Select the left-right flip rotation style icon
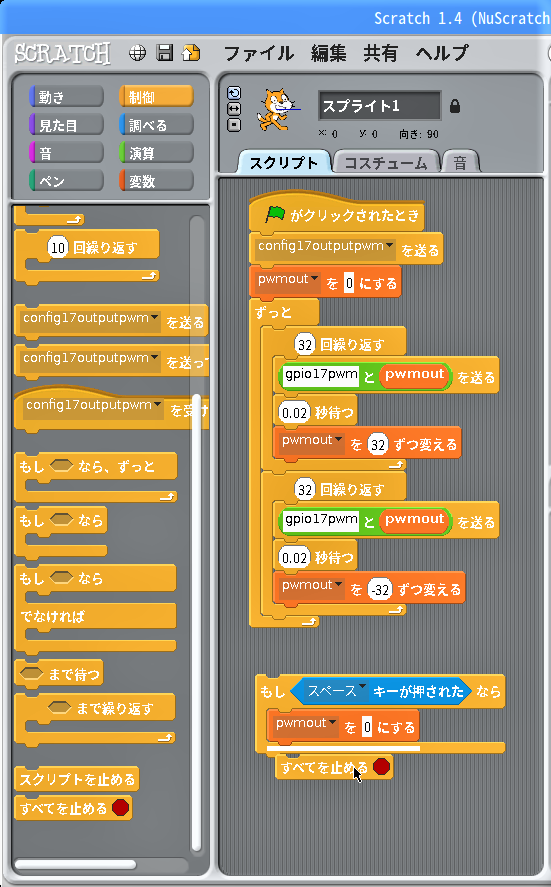The width and height of the screenshot is (551, 887). pyautogui.click(x=234, y=109)
